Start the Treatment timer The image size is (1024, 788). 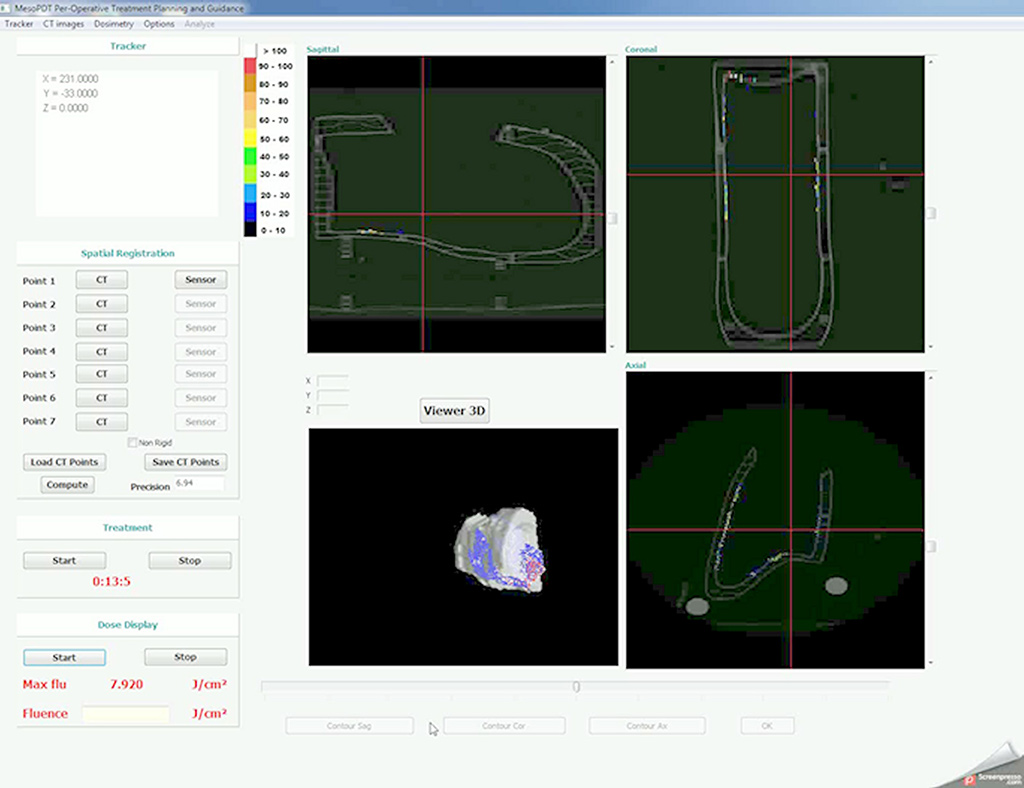[65, 561]
